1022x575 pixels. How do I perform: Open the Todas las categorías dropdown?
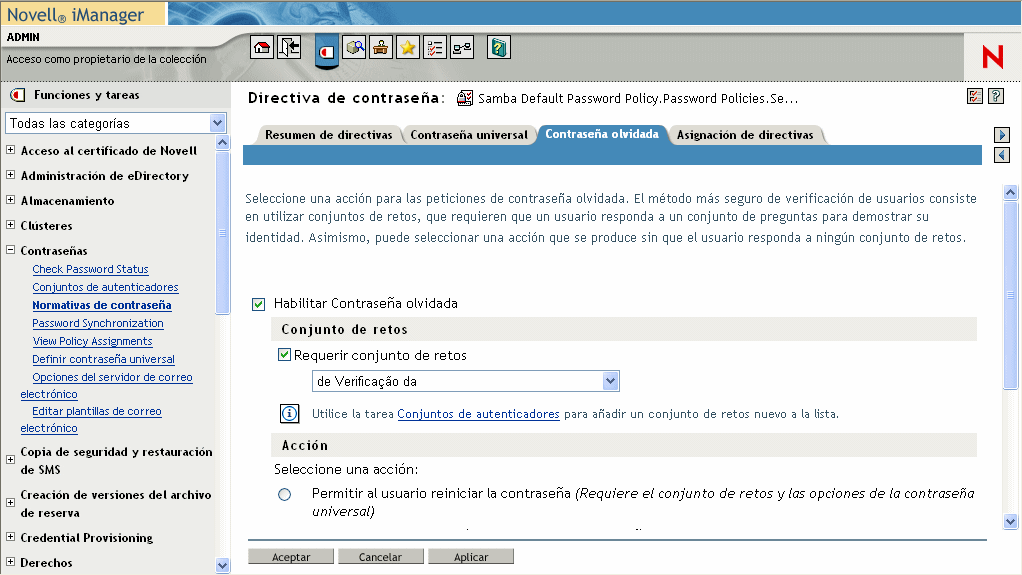[x=116, y=123]
